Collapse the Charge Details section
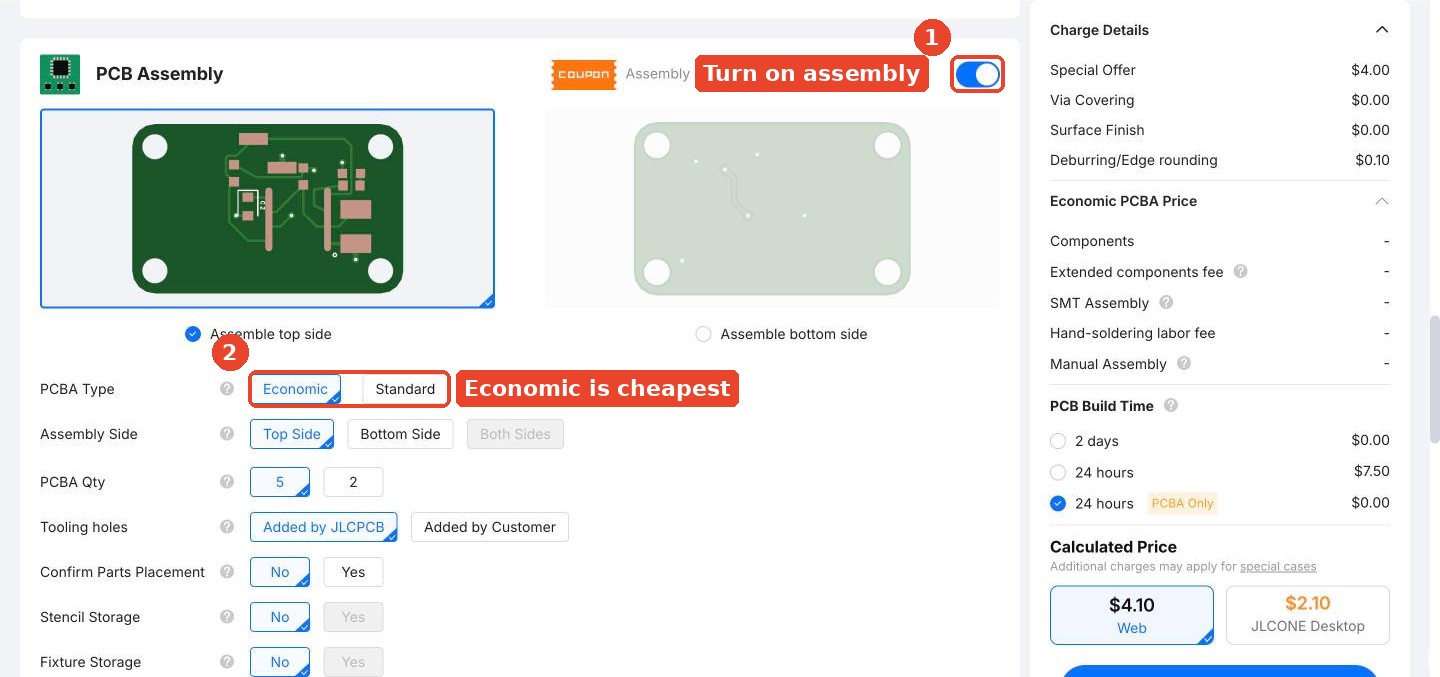 pyautogui.click(x=1382, y=30)
